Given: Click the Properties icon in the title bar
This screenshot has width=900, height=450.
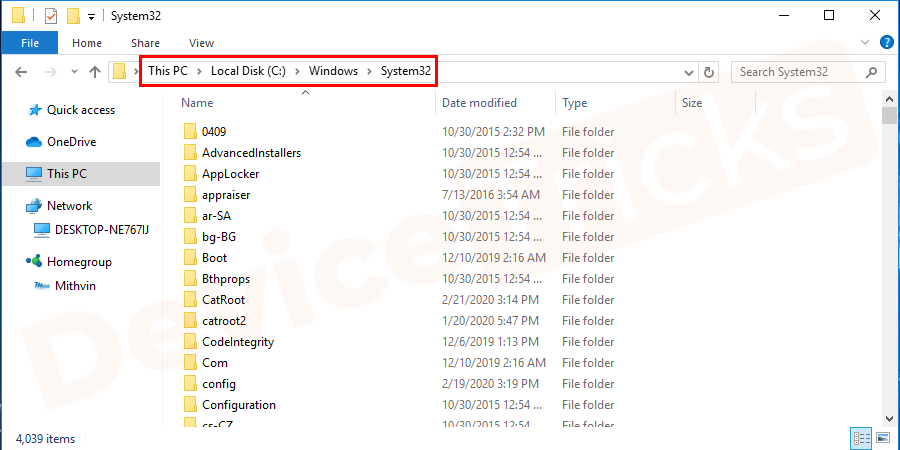Looking at the screenshot, I should [51, 16].
